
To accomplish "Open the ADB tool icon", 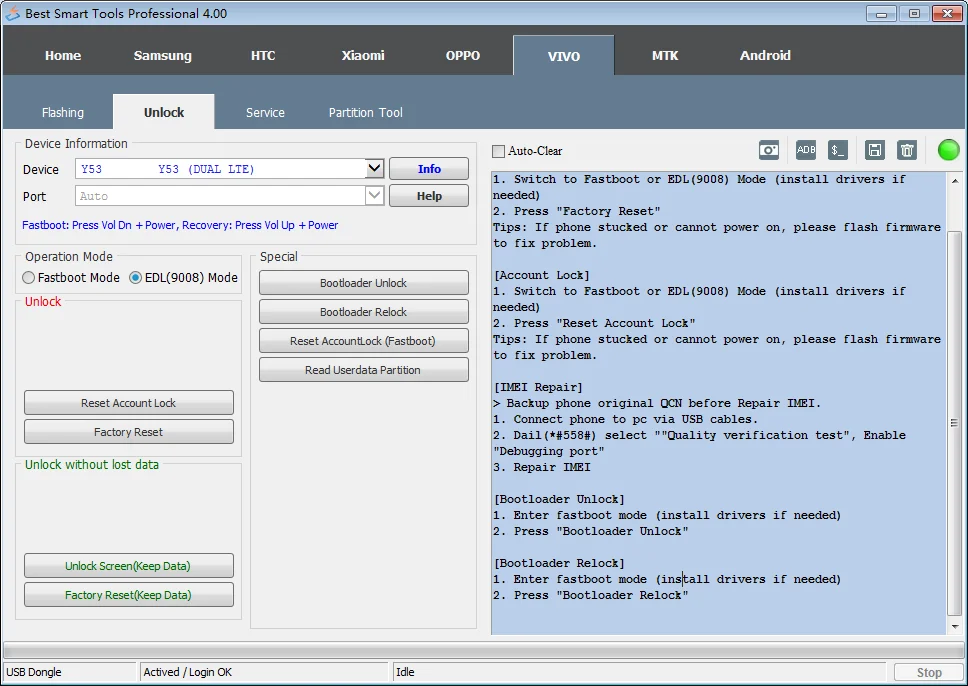I will click(x=806, y=150).
